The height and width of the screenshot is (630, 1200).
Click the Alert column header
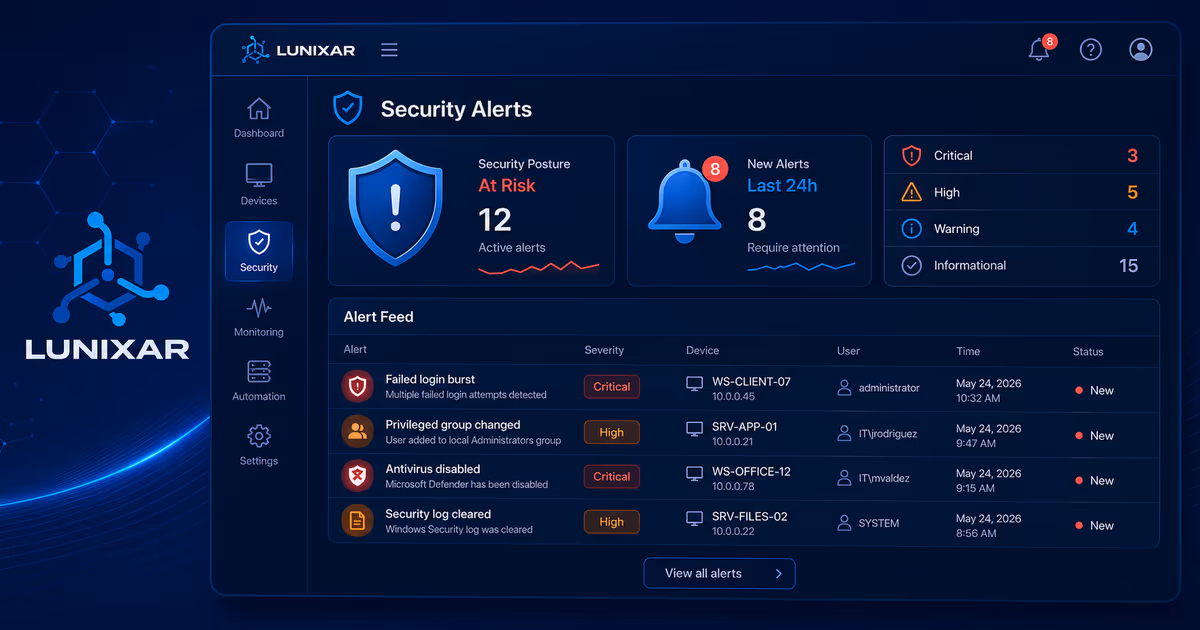pyautogui.click(x=355, y=349)
